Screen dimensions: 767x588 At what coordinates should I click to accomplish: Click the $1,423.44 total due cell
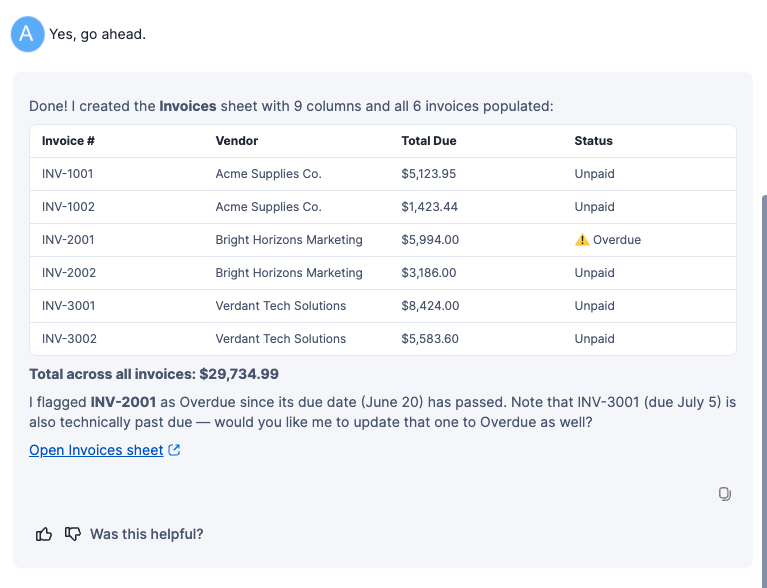[x=429, y=206]
